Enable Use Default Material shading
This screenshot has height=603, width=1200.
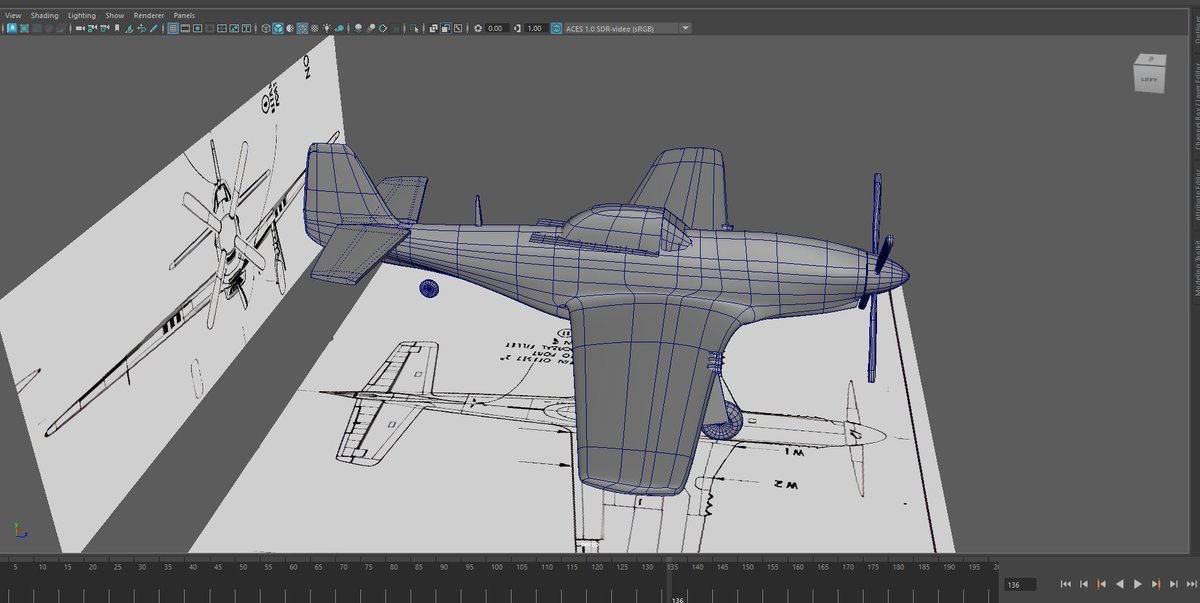(x=290, y=28)
